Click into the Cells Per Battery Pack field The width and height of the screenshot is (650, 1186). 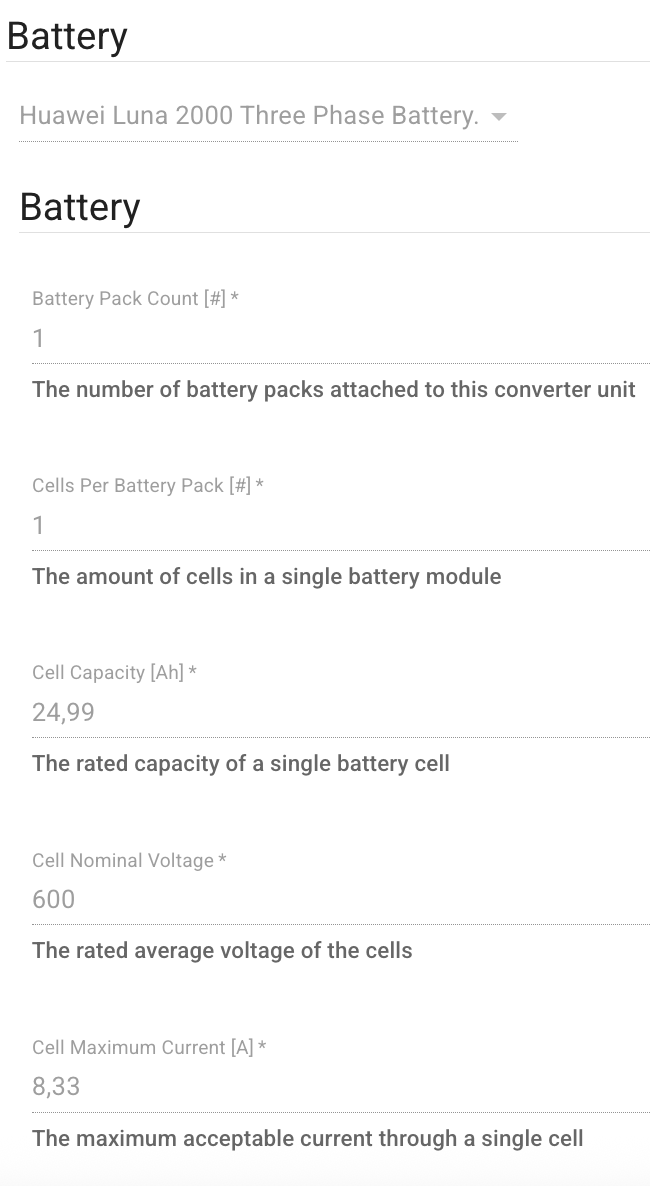[340, 526]
